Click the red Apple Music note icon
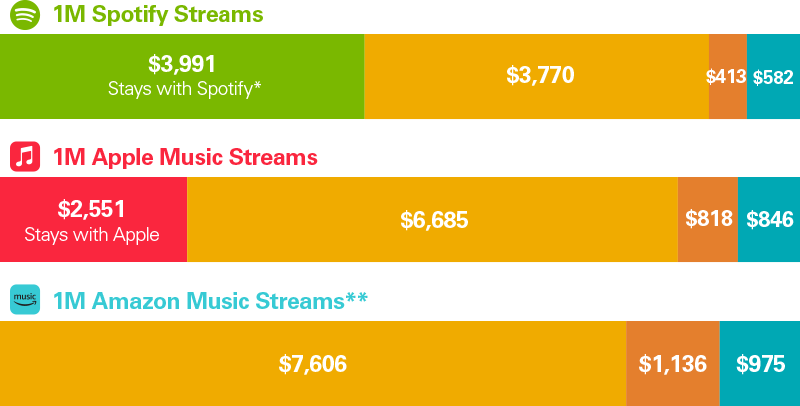The image size is (800, 406). pyautogui.click(x=25, y=157)
